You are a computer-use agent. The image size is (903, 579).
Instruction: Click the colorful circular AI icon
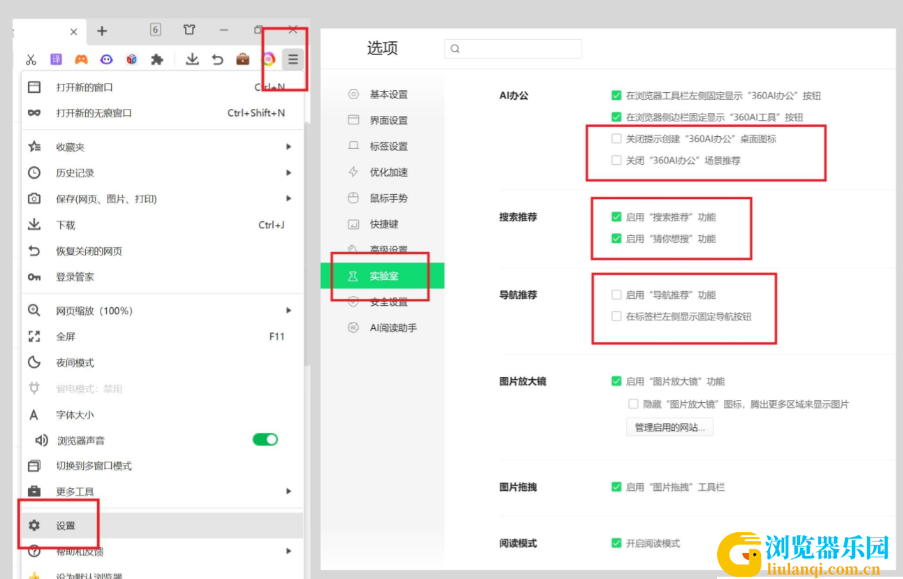pos(268,59)
